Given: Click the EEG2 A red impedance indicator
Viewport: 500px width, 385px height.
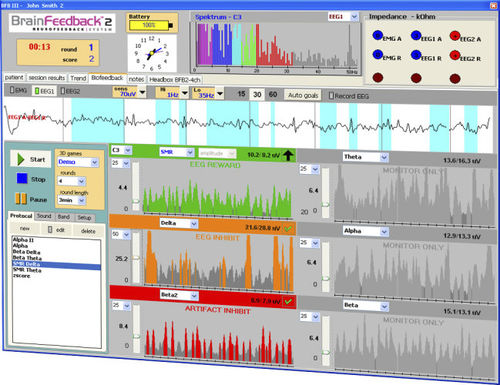Looking at the screenshot, I should point(455,36).
